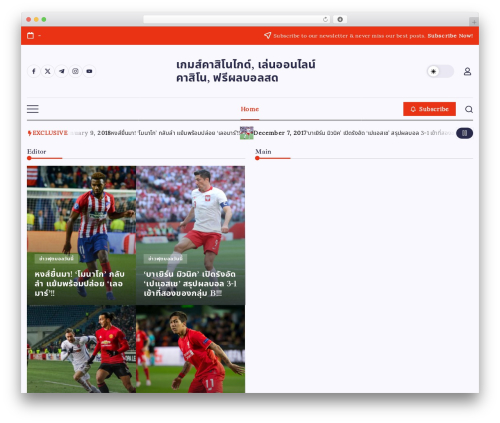500x423 pixels.
Task: Open the Instagram social icon
Action: click(x=75, y=71)
